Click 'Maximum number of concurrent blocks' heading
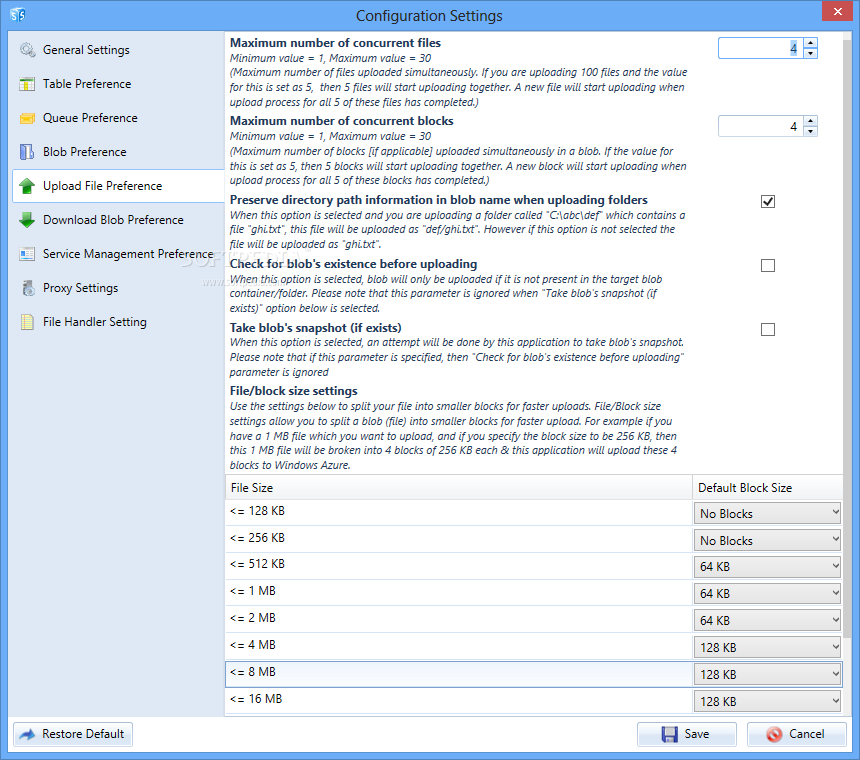Image resolution: width=860 pixels, height=760 pixels. click(342, 121)
